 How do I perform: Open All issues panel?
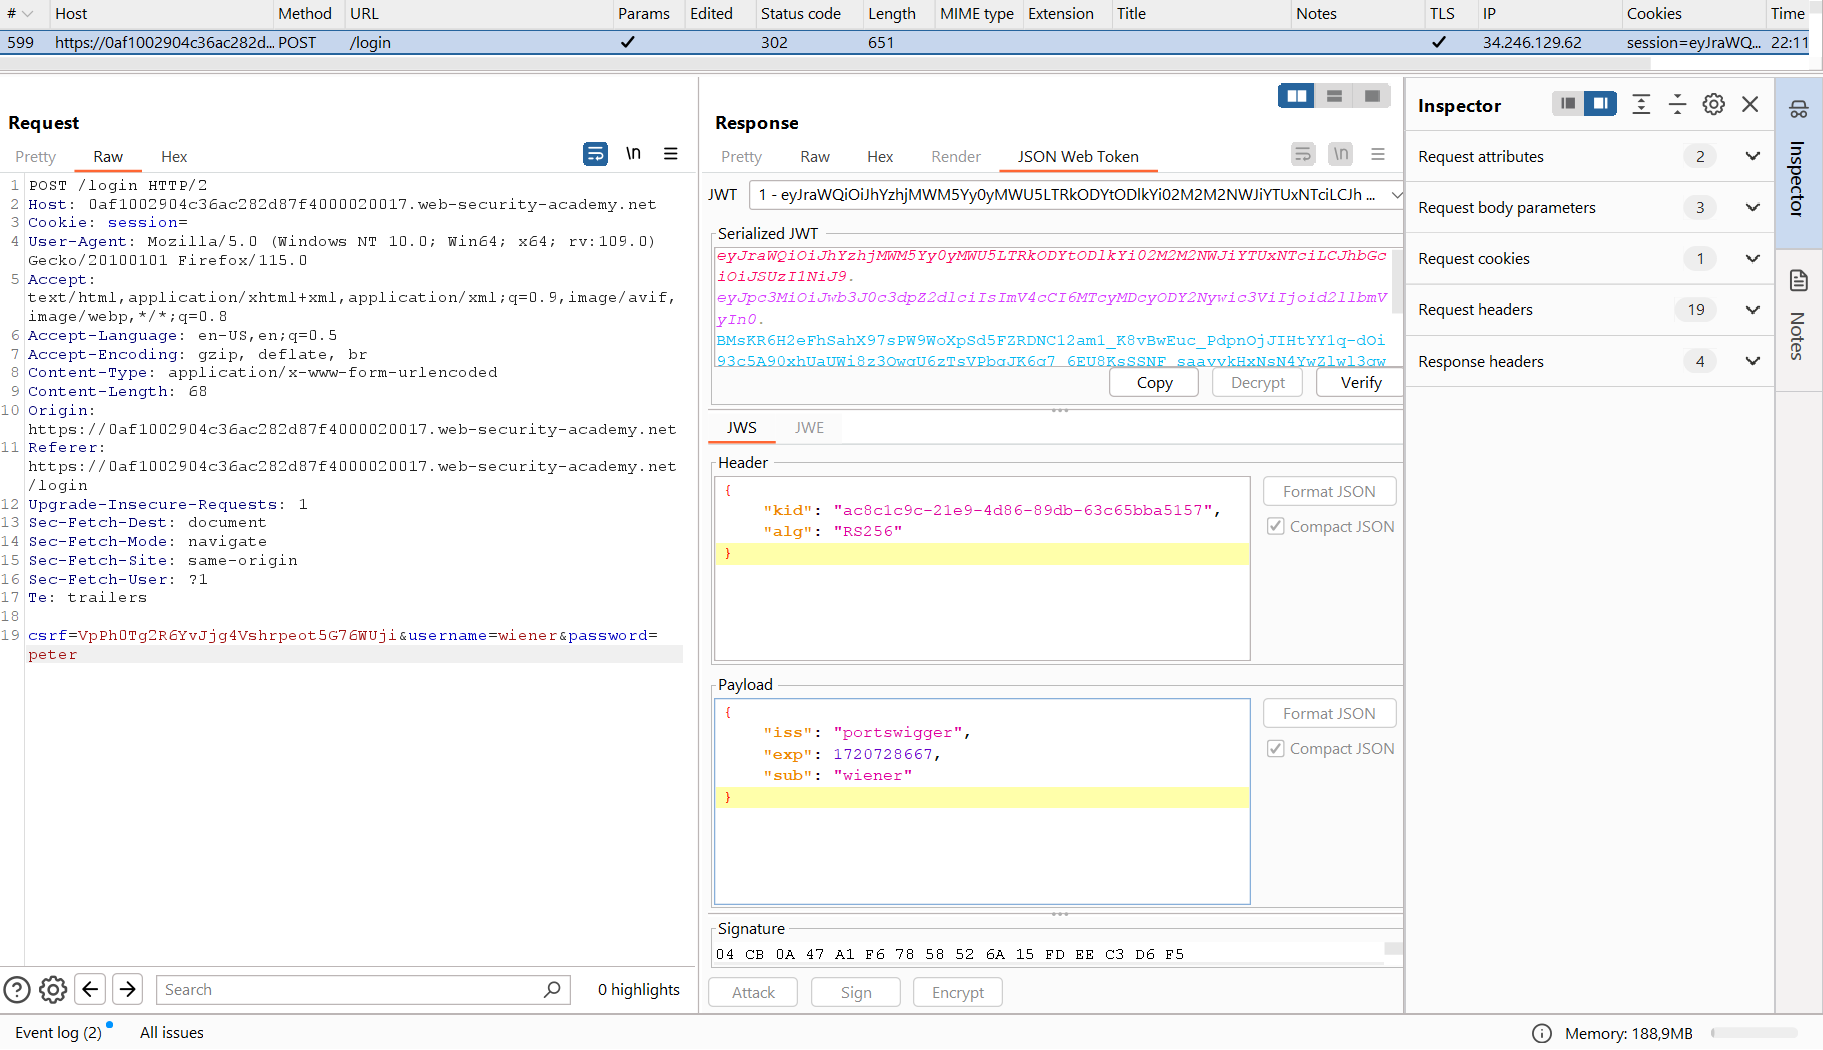[172, 1033]
